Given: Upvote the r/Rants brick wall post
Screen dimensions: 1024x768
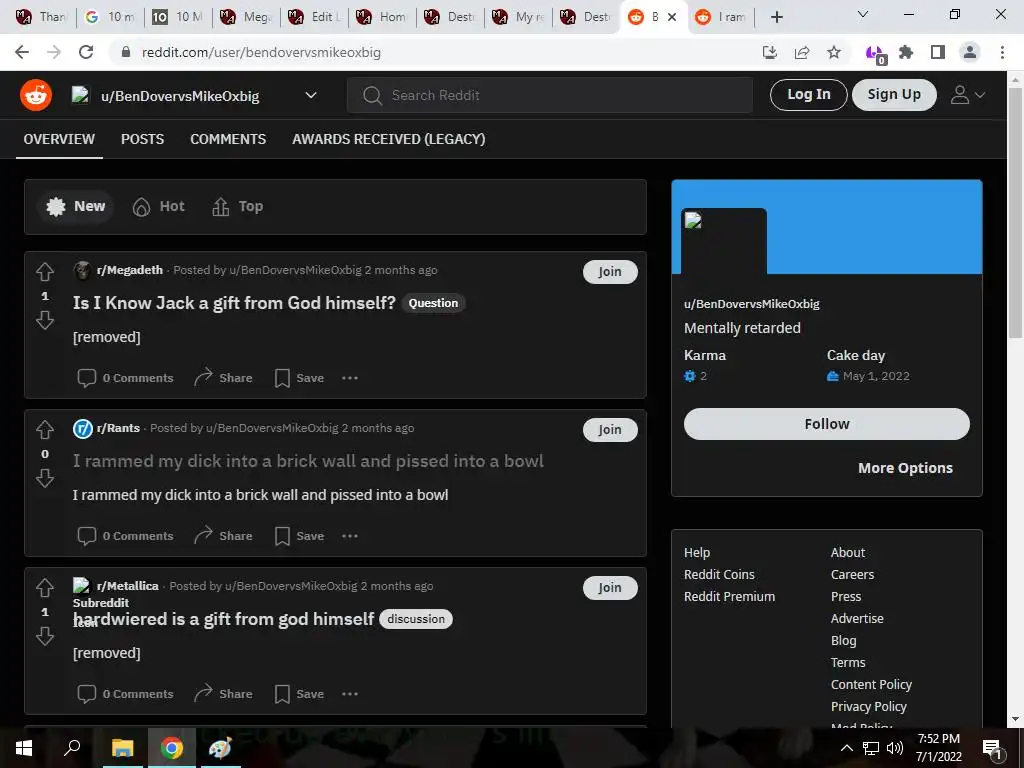Looking at the screenshot, I should 44,430.
